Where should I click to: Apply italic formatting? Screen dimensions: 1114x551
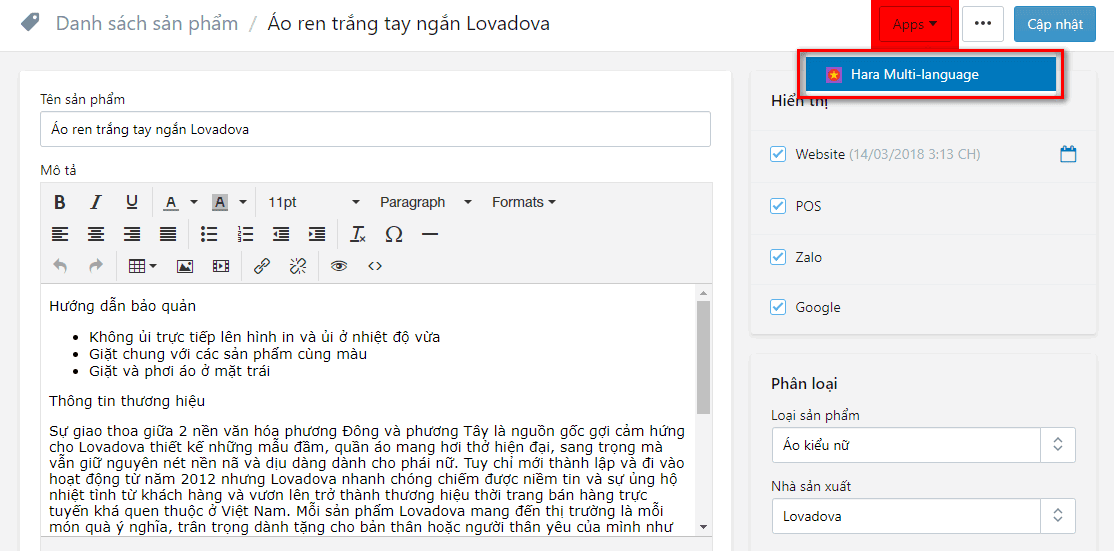click(96, 202)
